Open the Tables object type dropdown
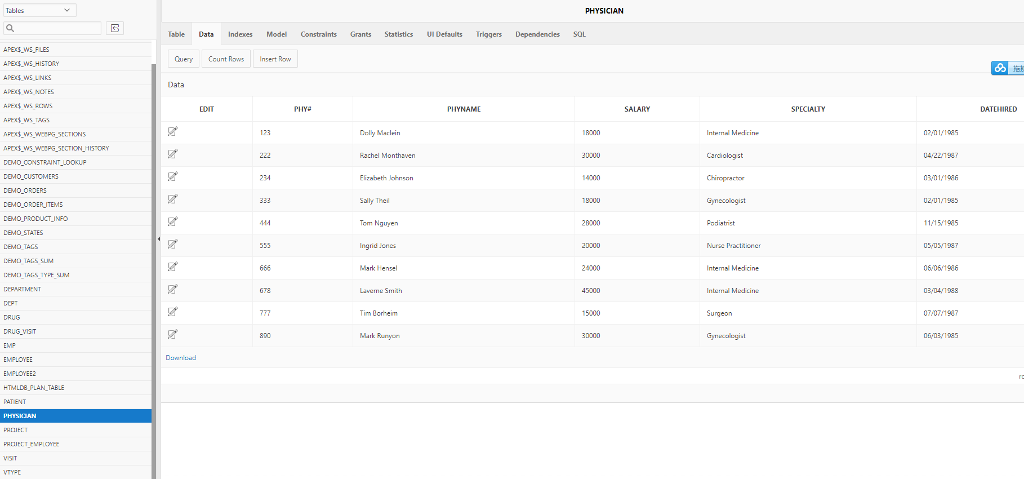The image size is (1024, 479). pos(39,10)
